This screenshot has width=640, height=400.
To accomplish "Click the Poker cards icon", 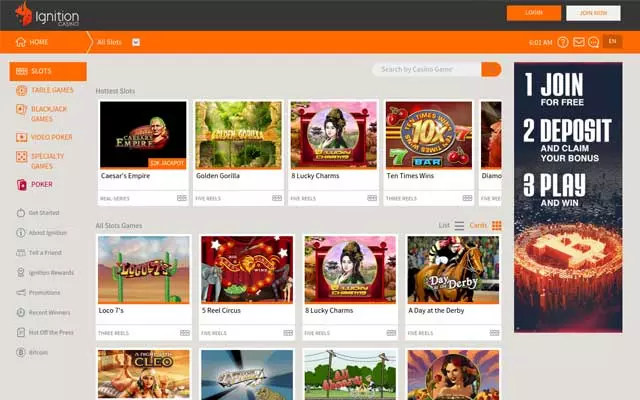I will pyautogui.click(x=22, y=184).
